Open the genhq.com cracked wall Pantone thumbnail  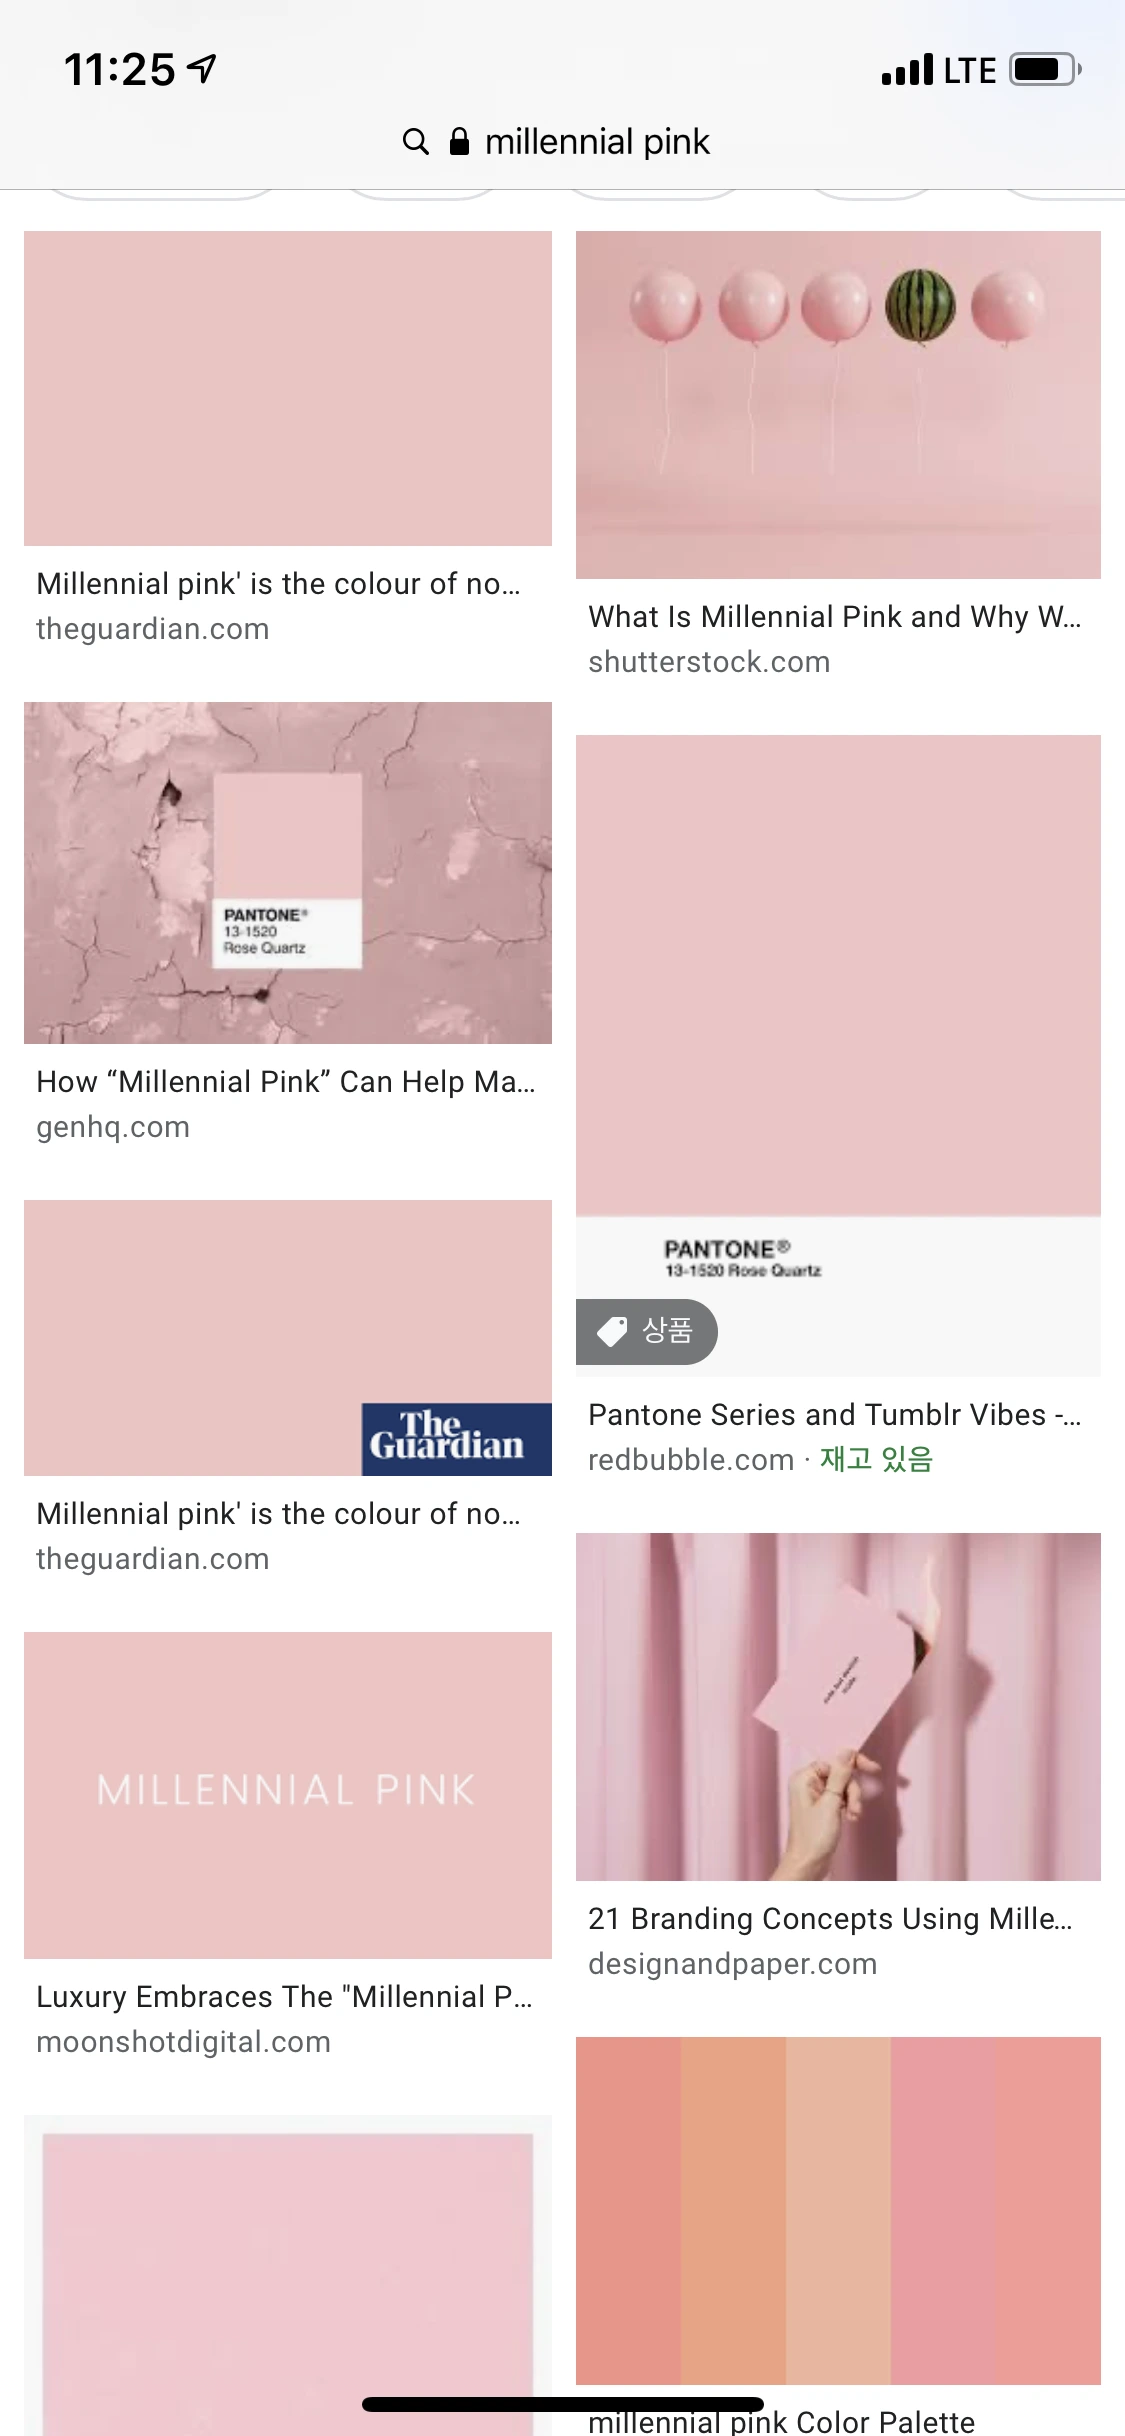[288, 873]
